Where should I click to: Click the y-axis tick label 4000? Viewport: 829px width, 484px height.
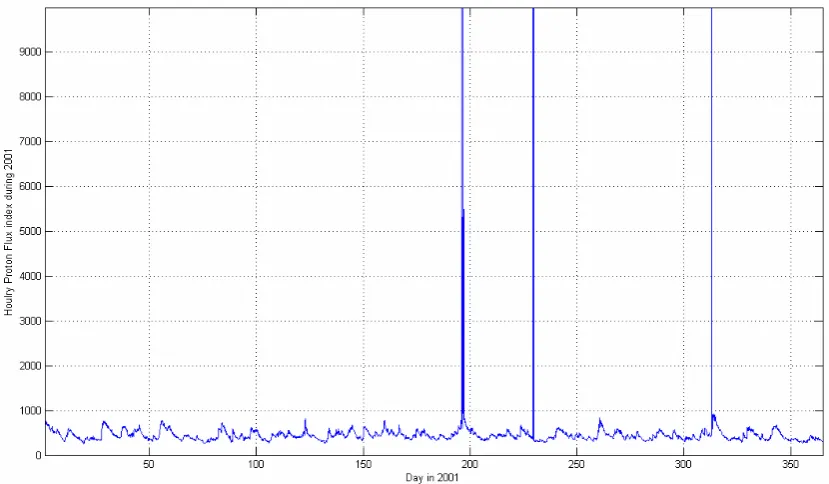[x=31, y=277]
